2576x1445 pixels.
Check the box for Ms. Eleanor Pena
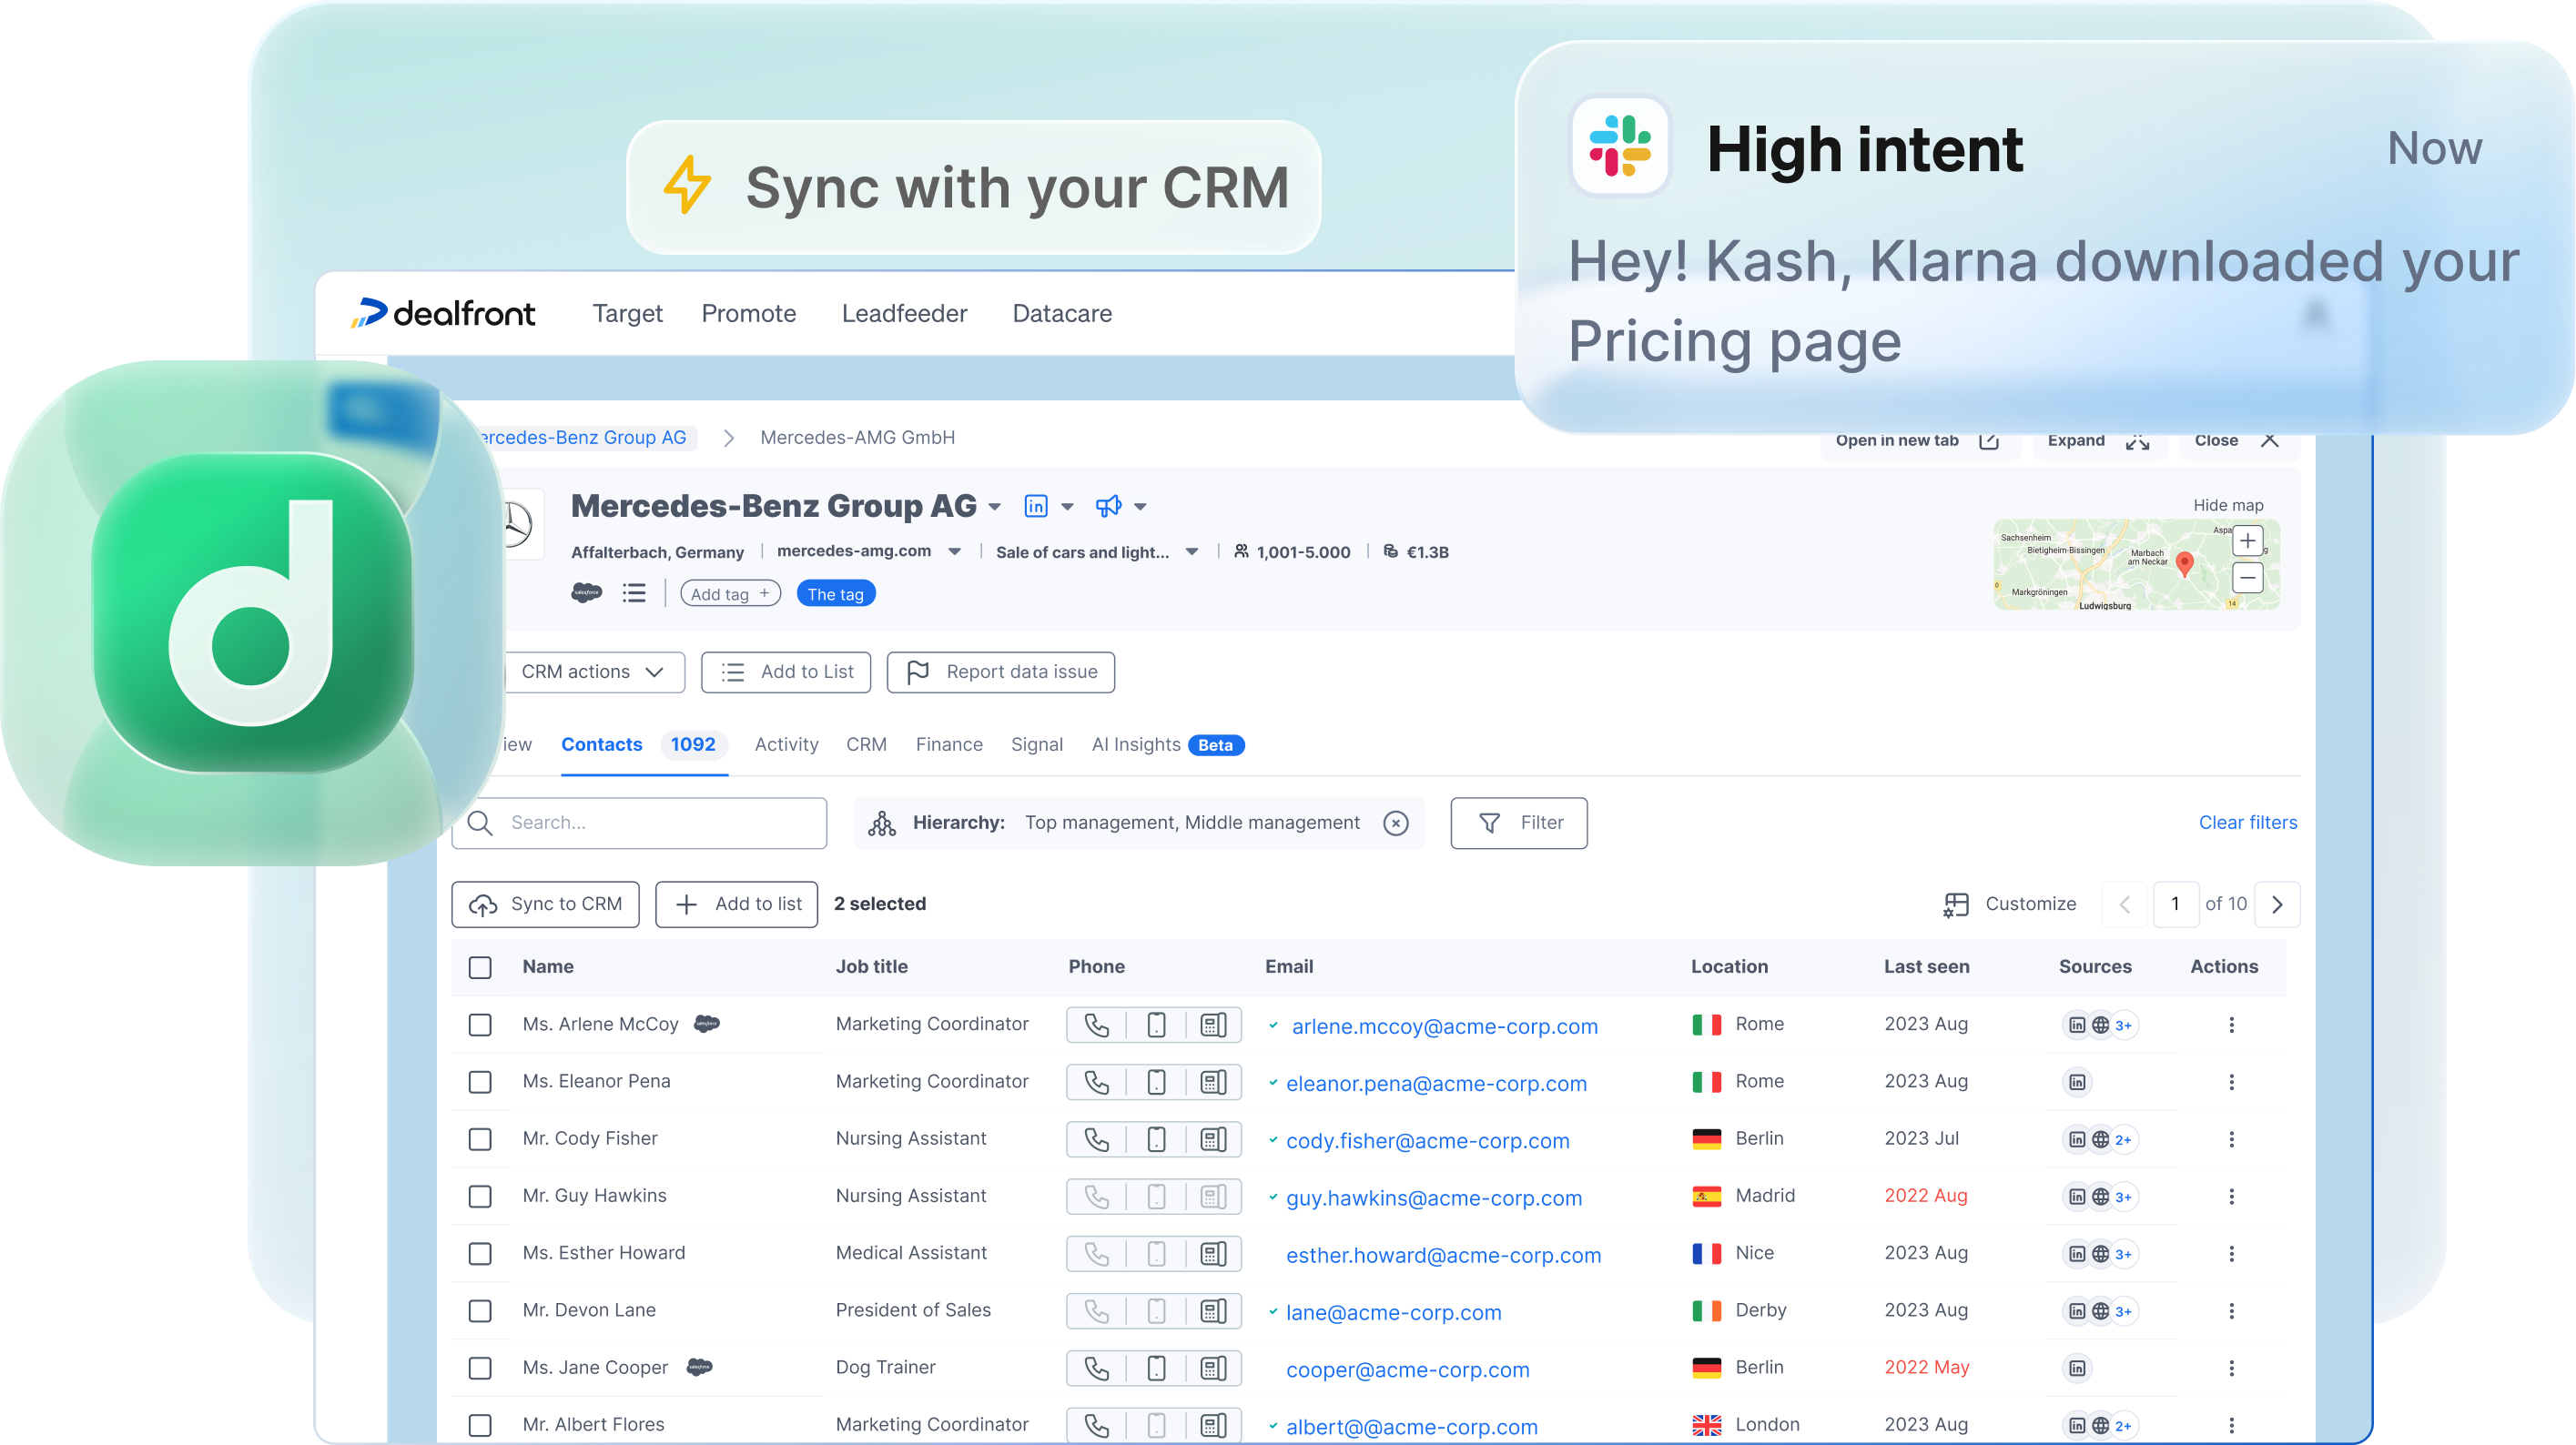(x=480, y=1082)
